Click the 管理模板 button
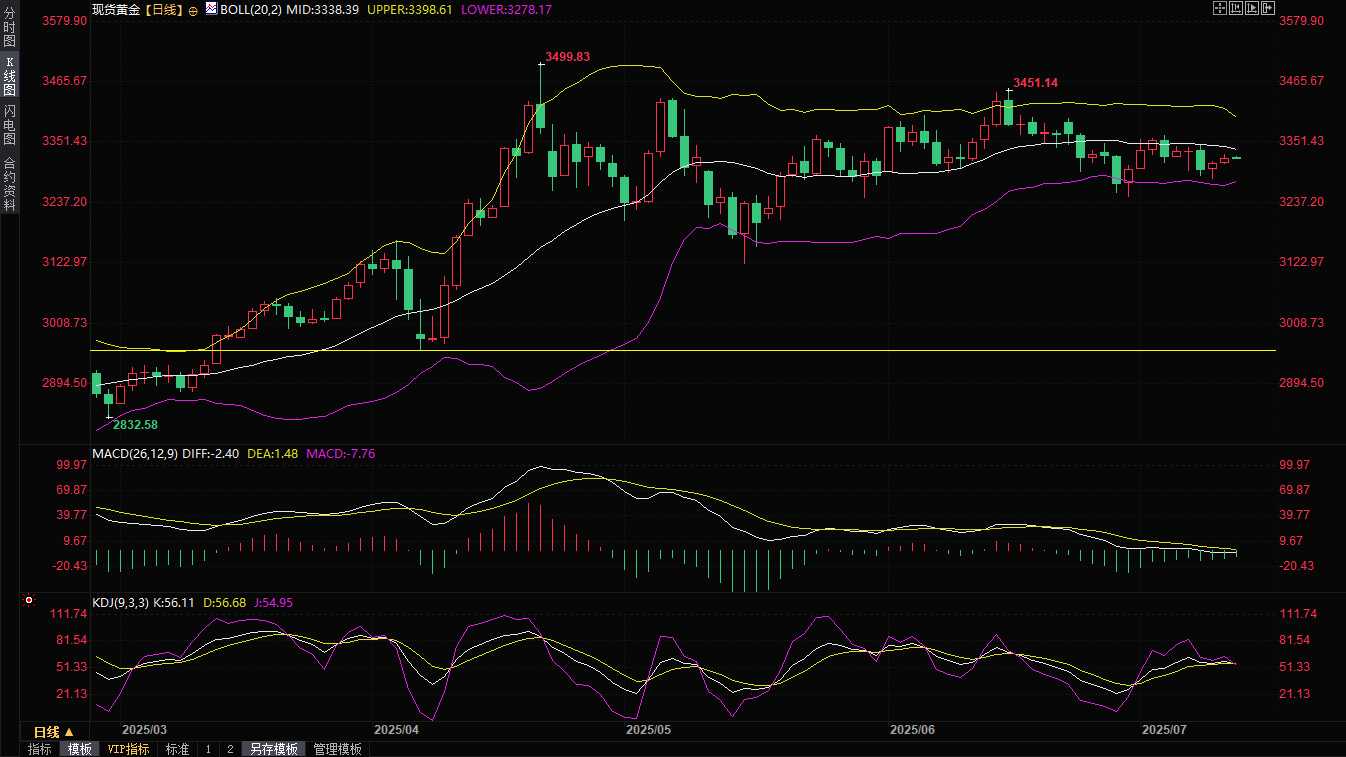The width and height of the screenshot is (1346, 757). tap(337, 749)
